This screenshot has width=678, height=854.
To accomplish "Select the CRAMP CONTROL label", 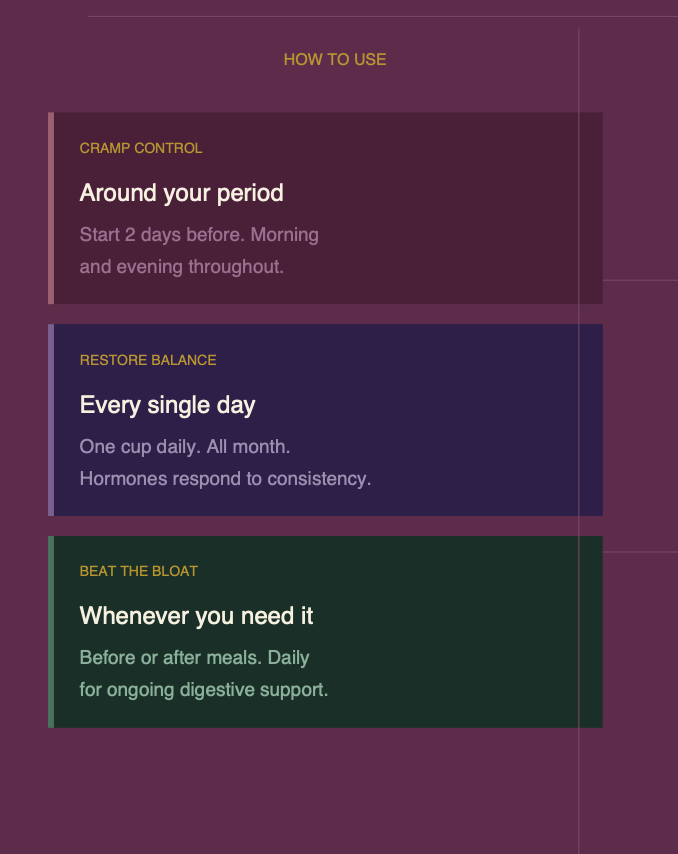I will [x=141, y=148].
